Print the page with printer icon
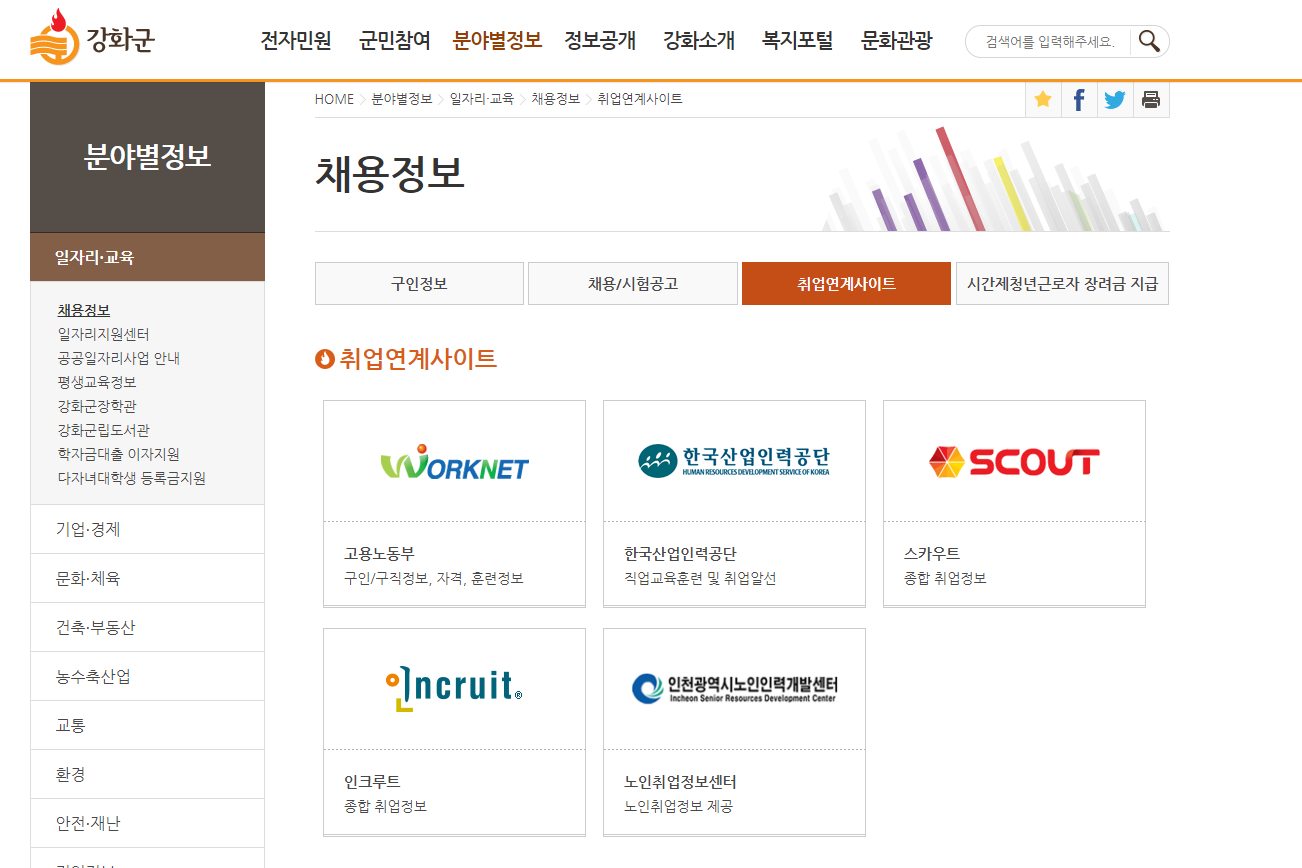The image size is (1302, 868). [1151, 99]
